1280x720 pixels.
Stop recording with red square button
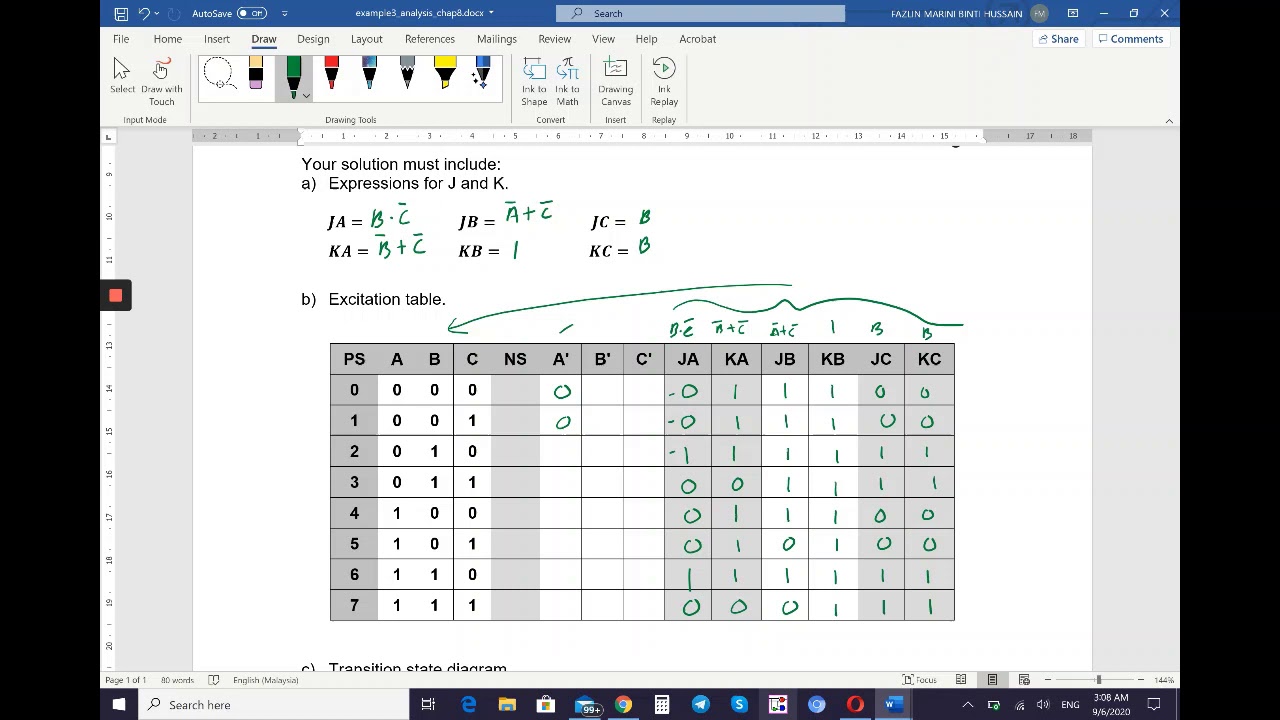(115, 295)
